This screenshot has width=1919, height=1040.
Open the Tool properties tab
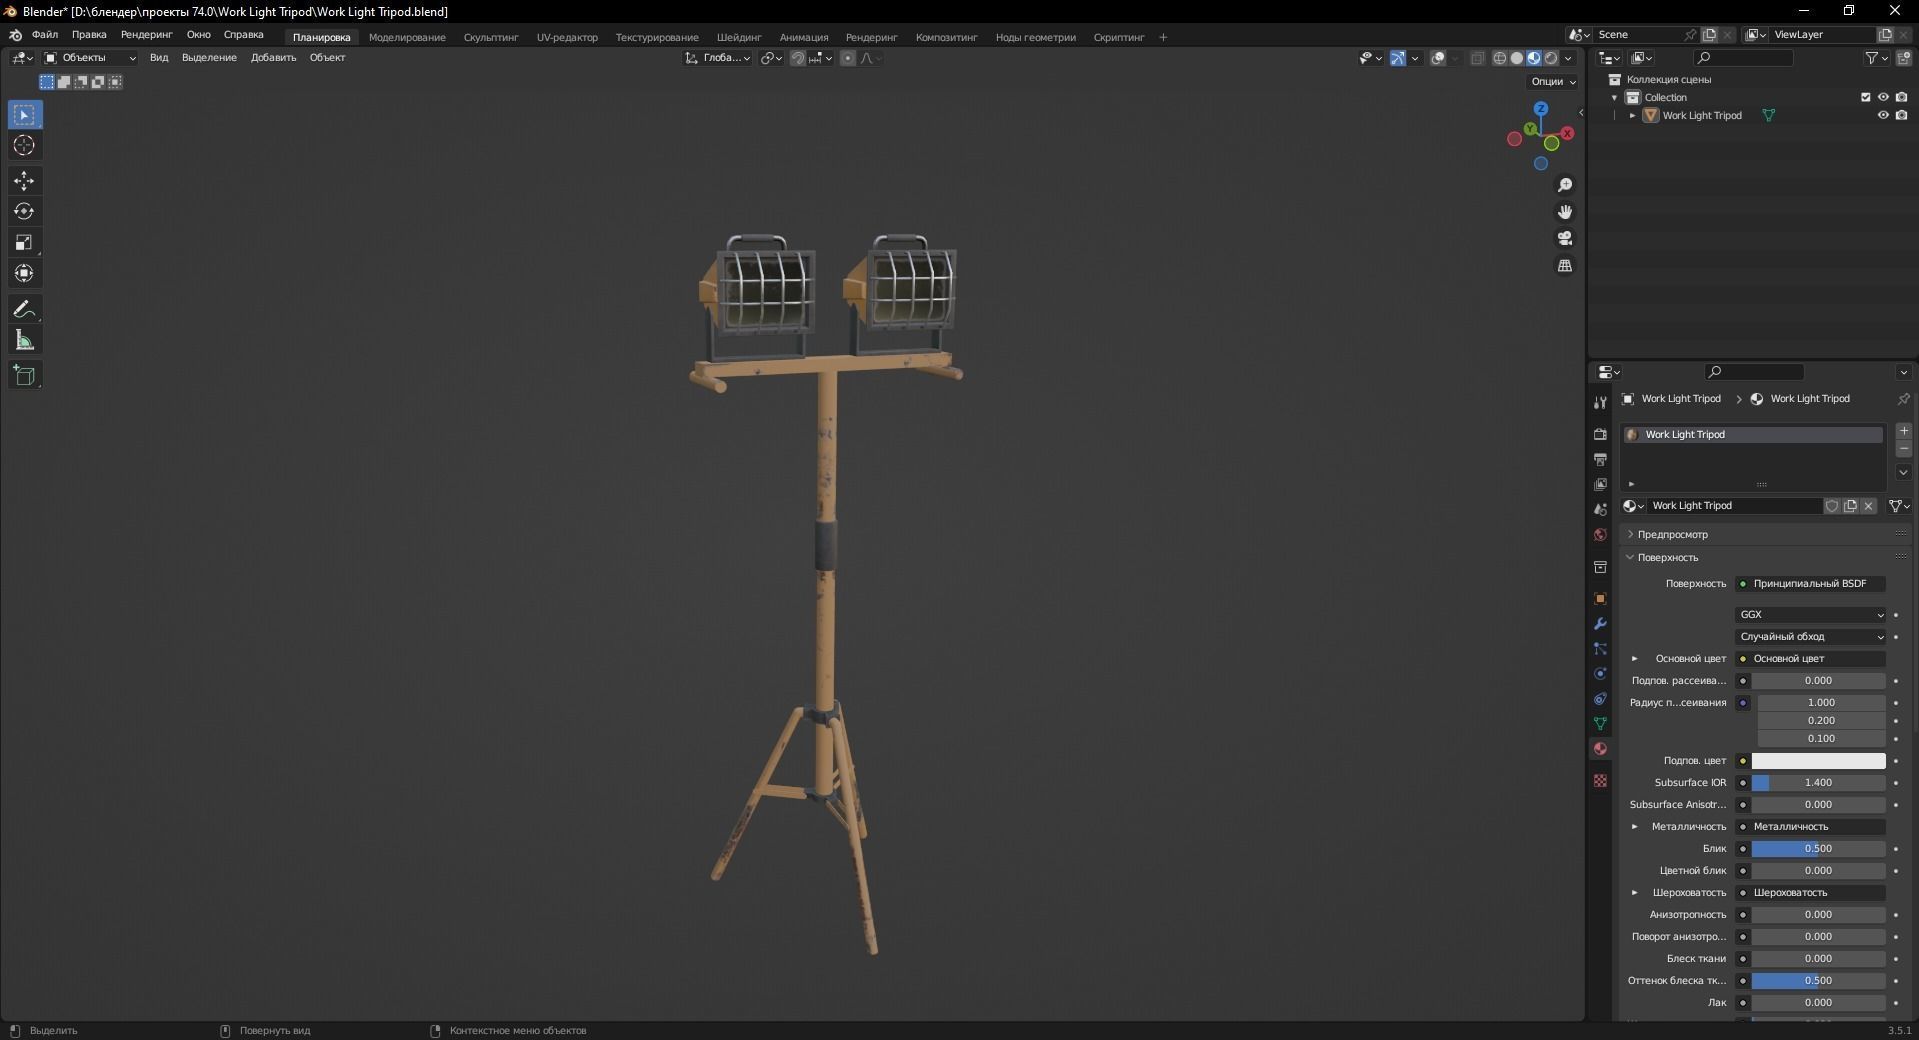tap(1600, 403)
